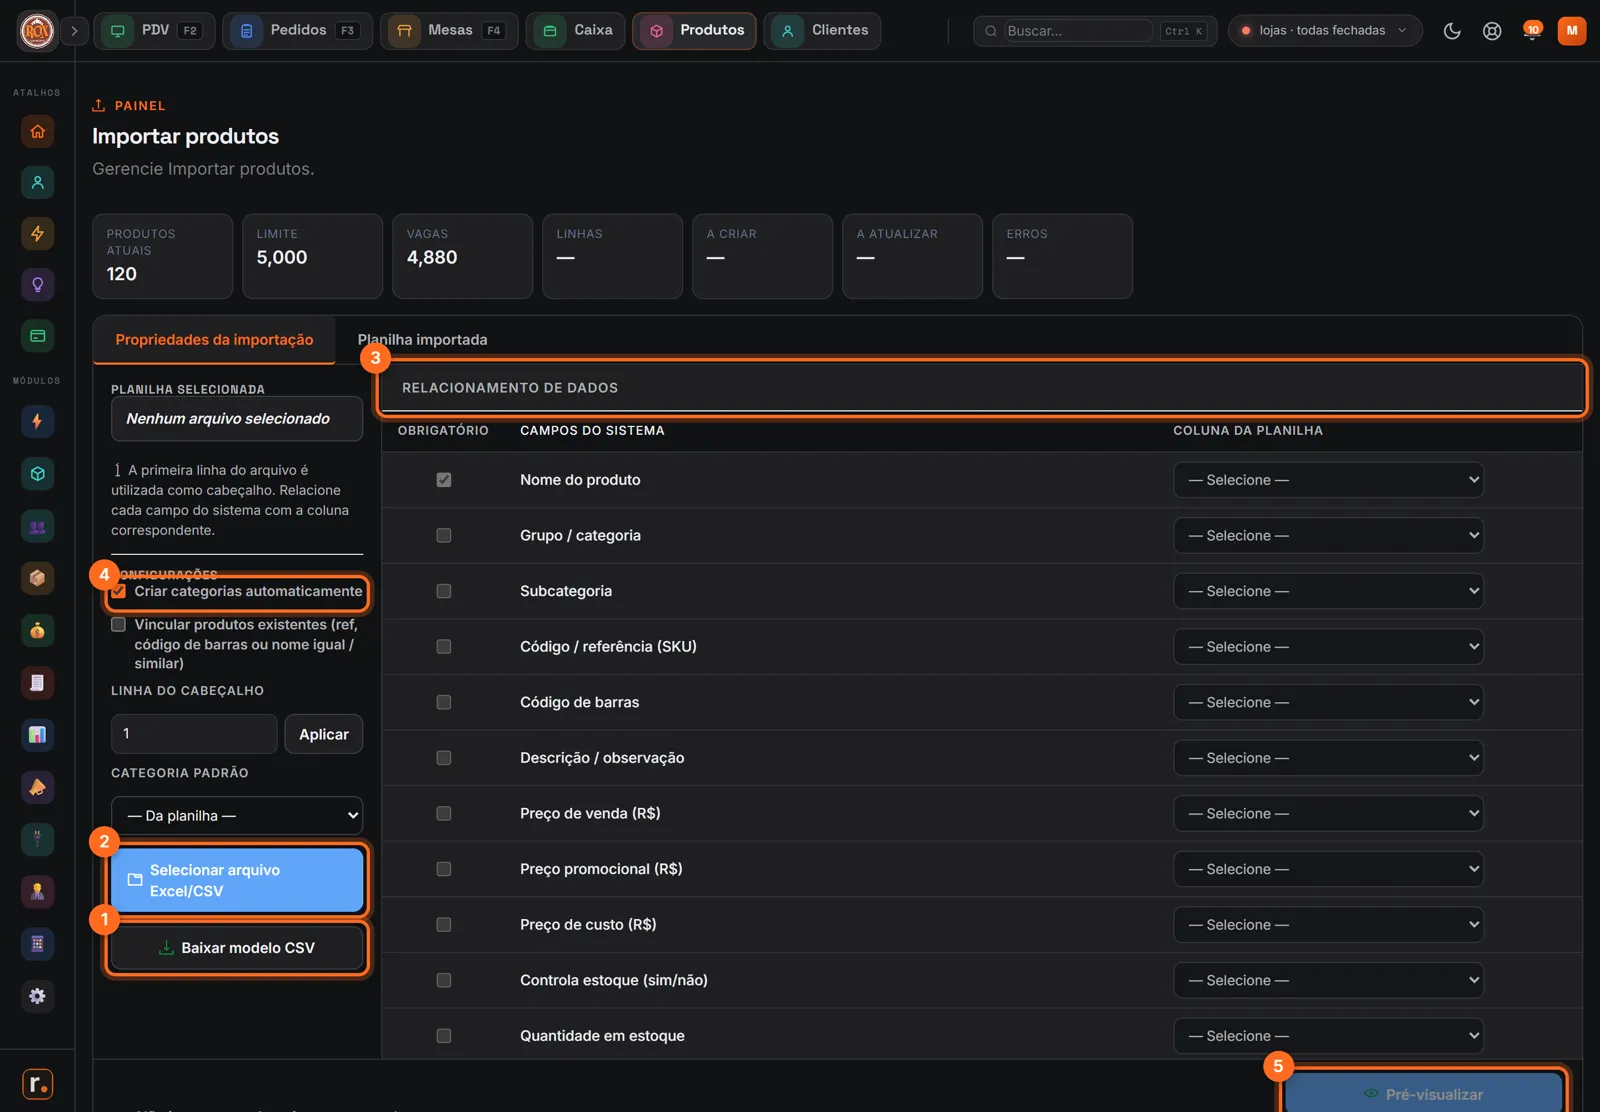
Task: Click the lightbulb shortcut icon
Action: [x=37, y=285]
